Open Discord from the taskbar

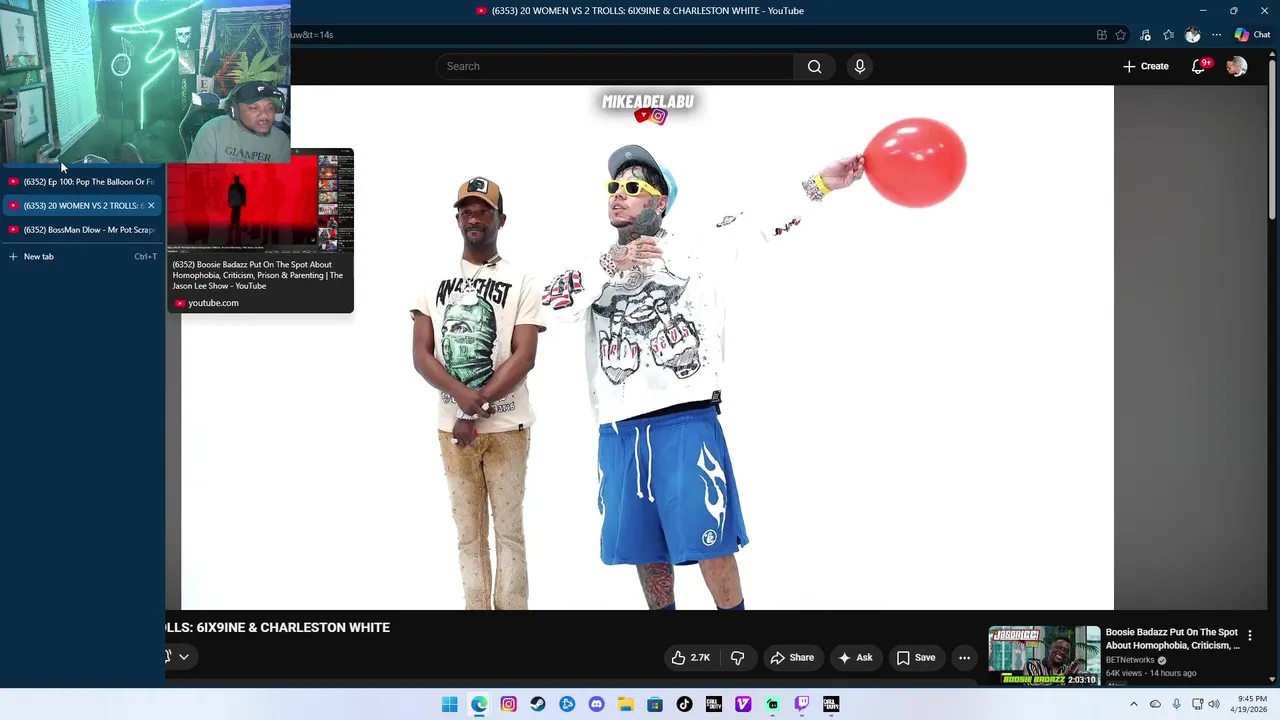[x=596, y=704]
